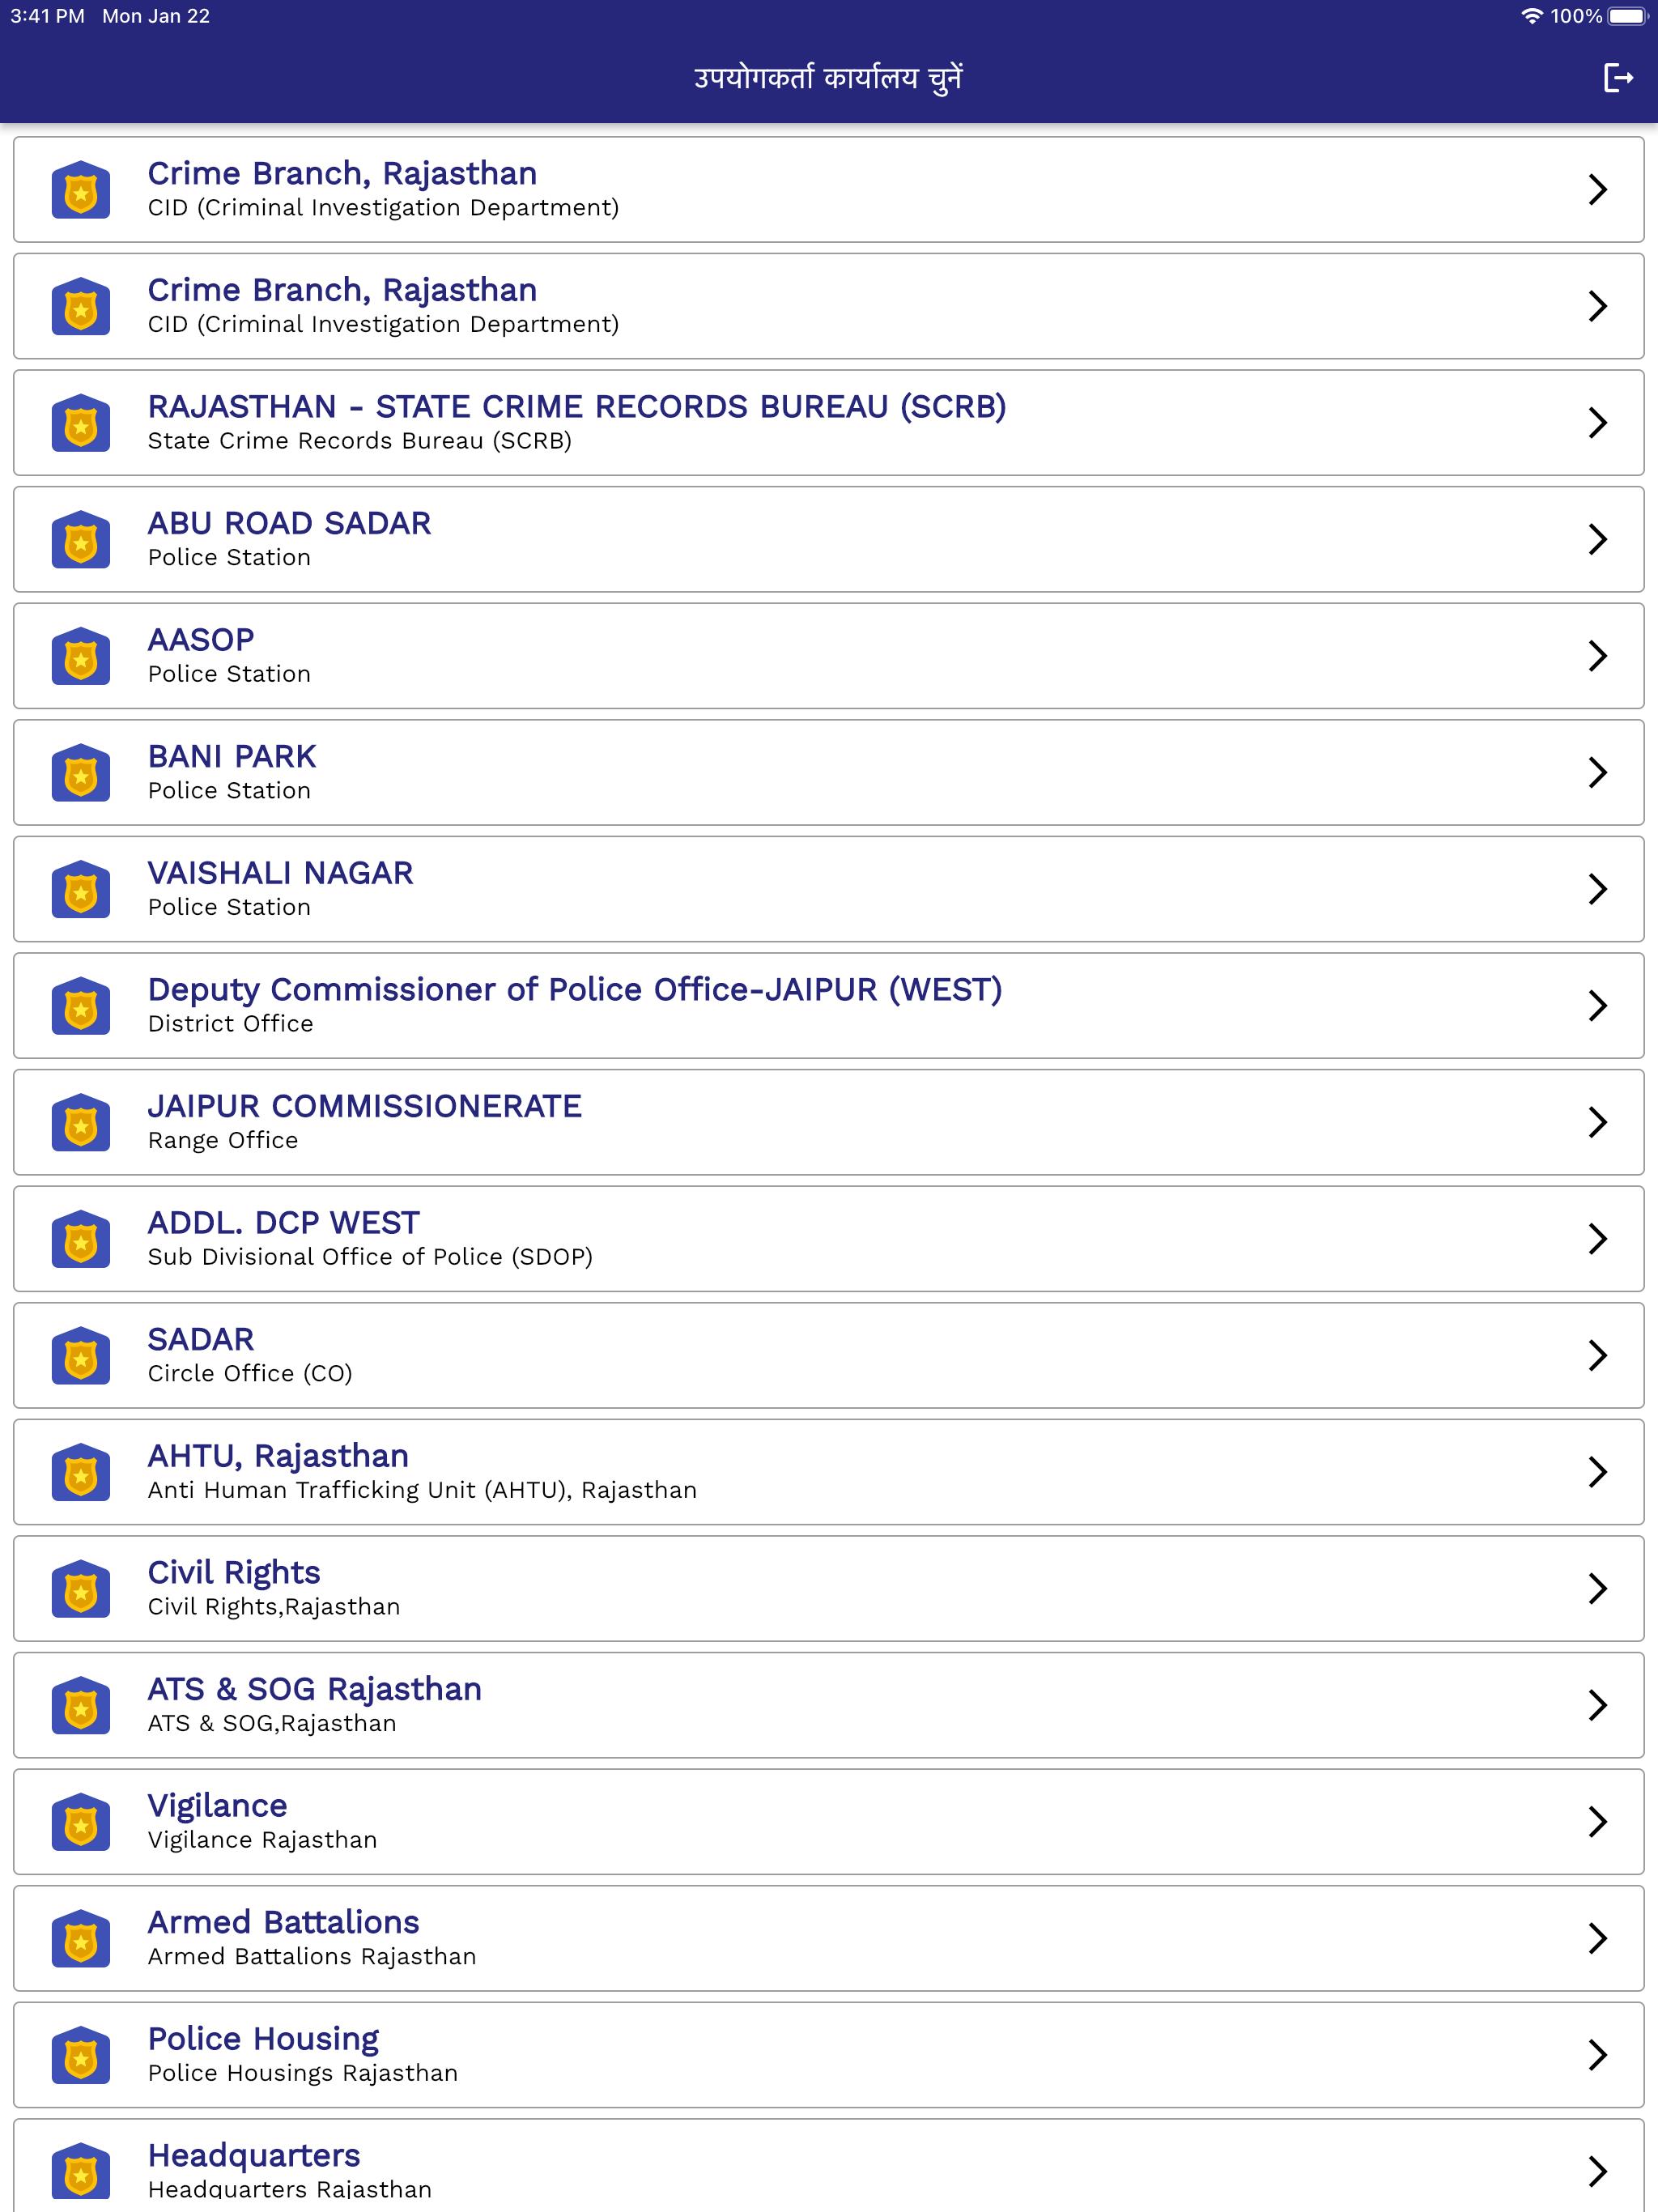Click badge icon beside AASOP
The width and height of the screenshot is (1658, 2212).
(81, 656)
